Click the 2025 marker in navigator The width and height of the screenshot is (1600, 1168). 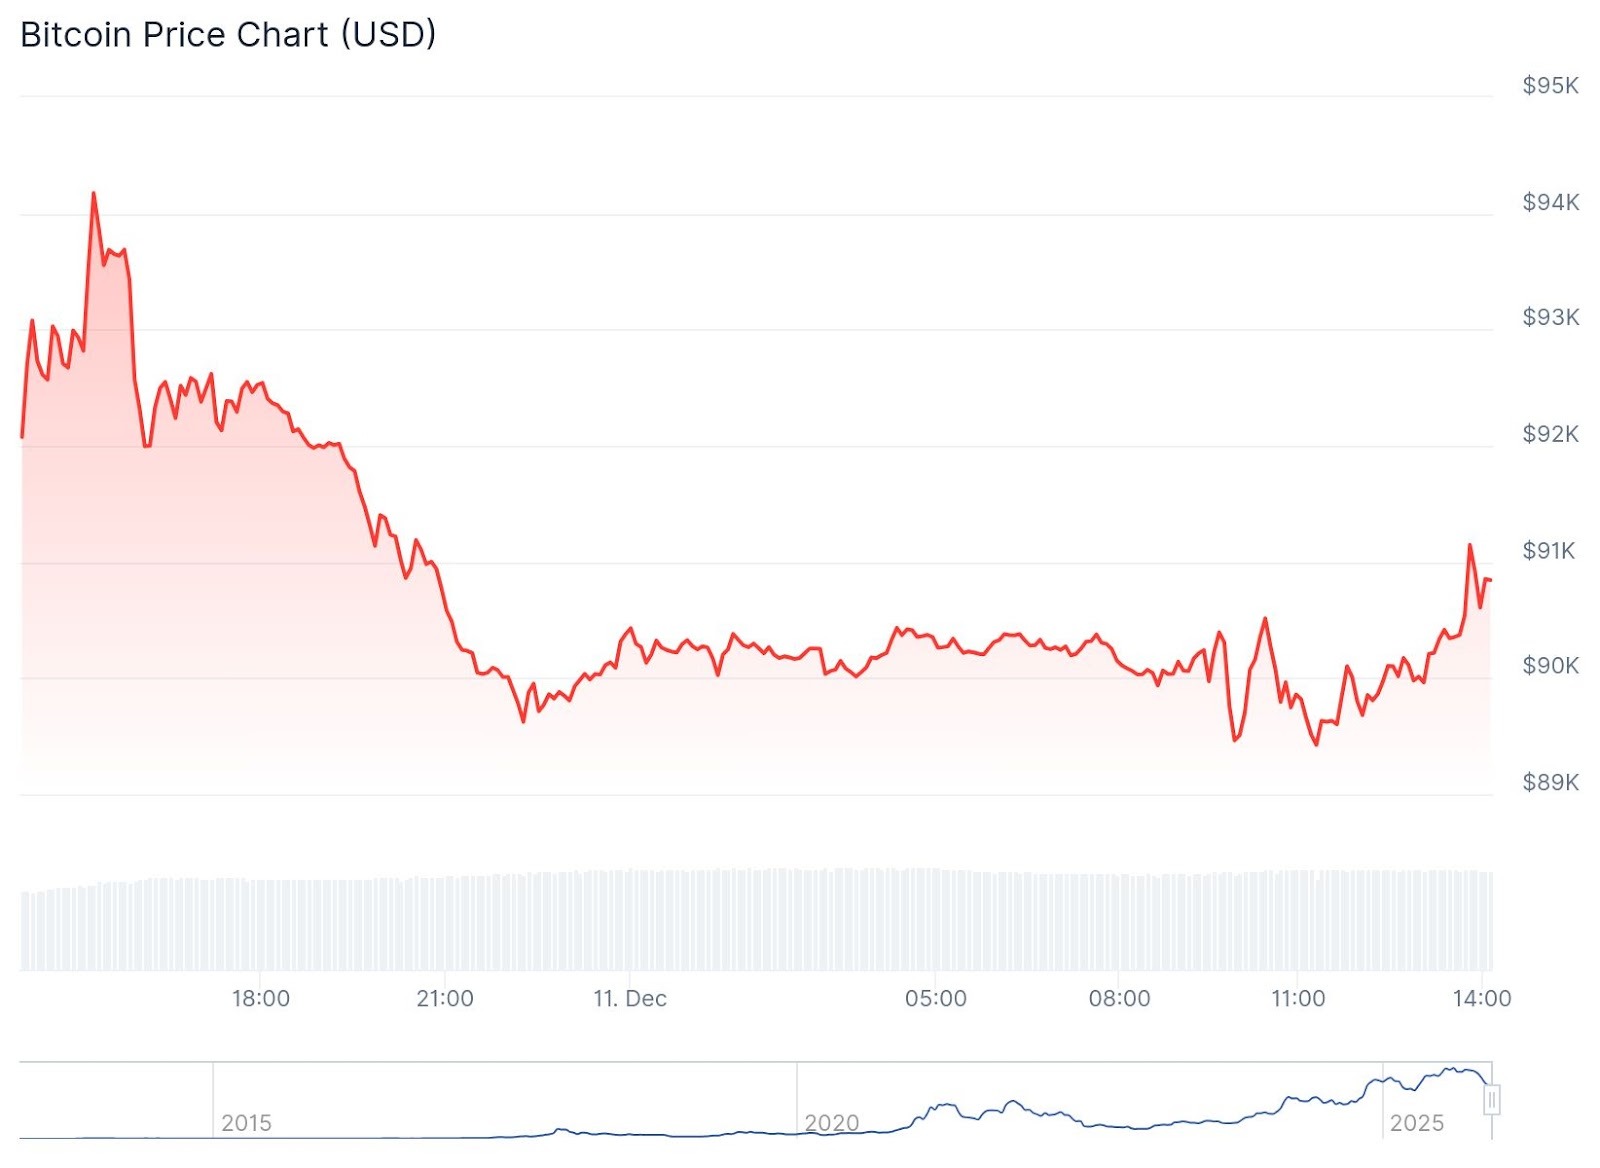pos(1416,1122)
